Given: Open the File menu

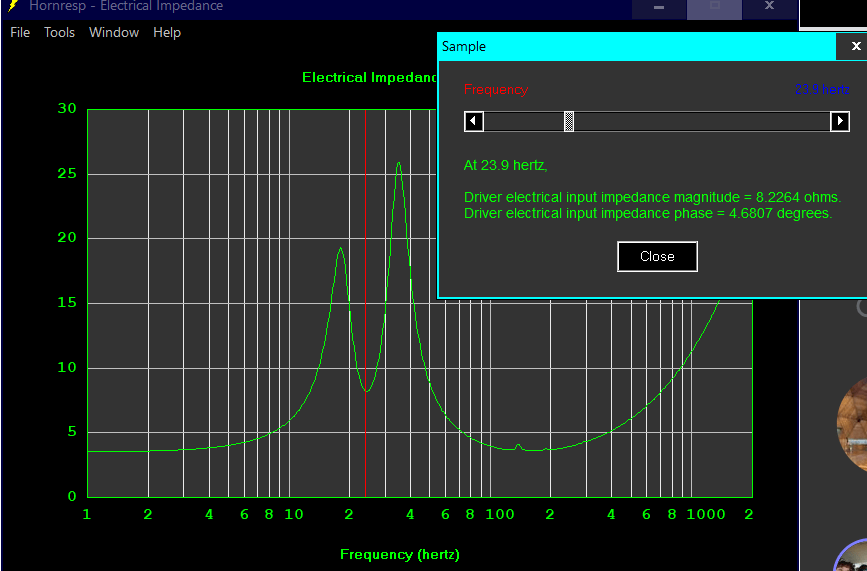Looking at the screenshot, I should tap(20, 33).
